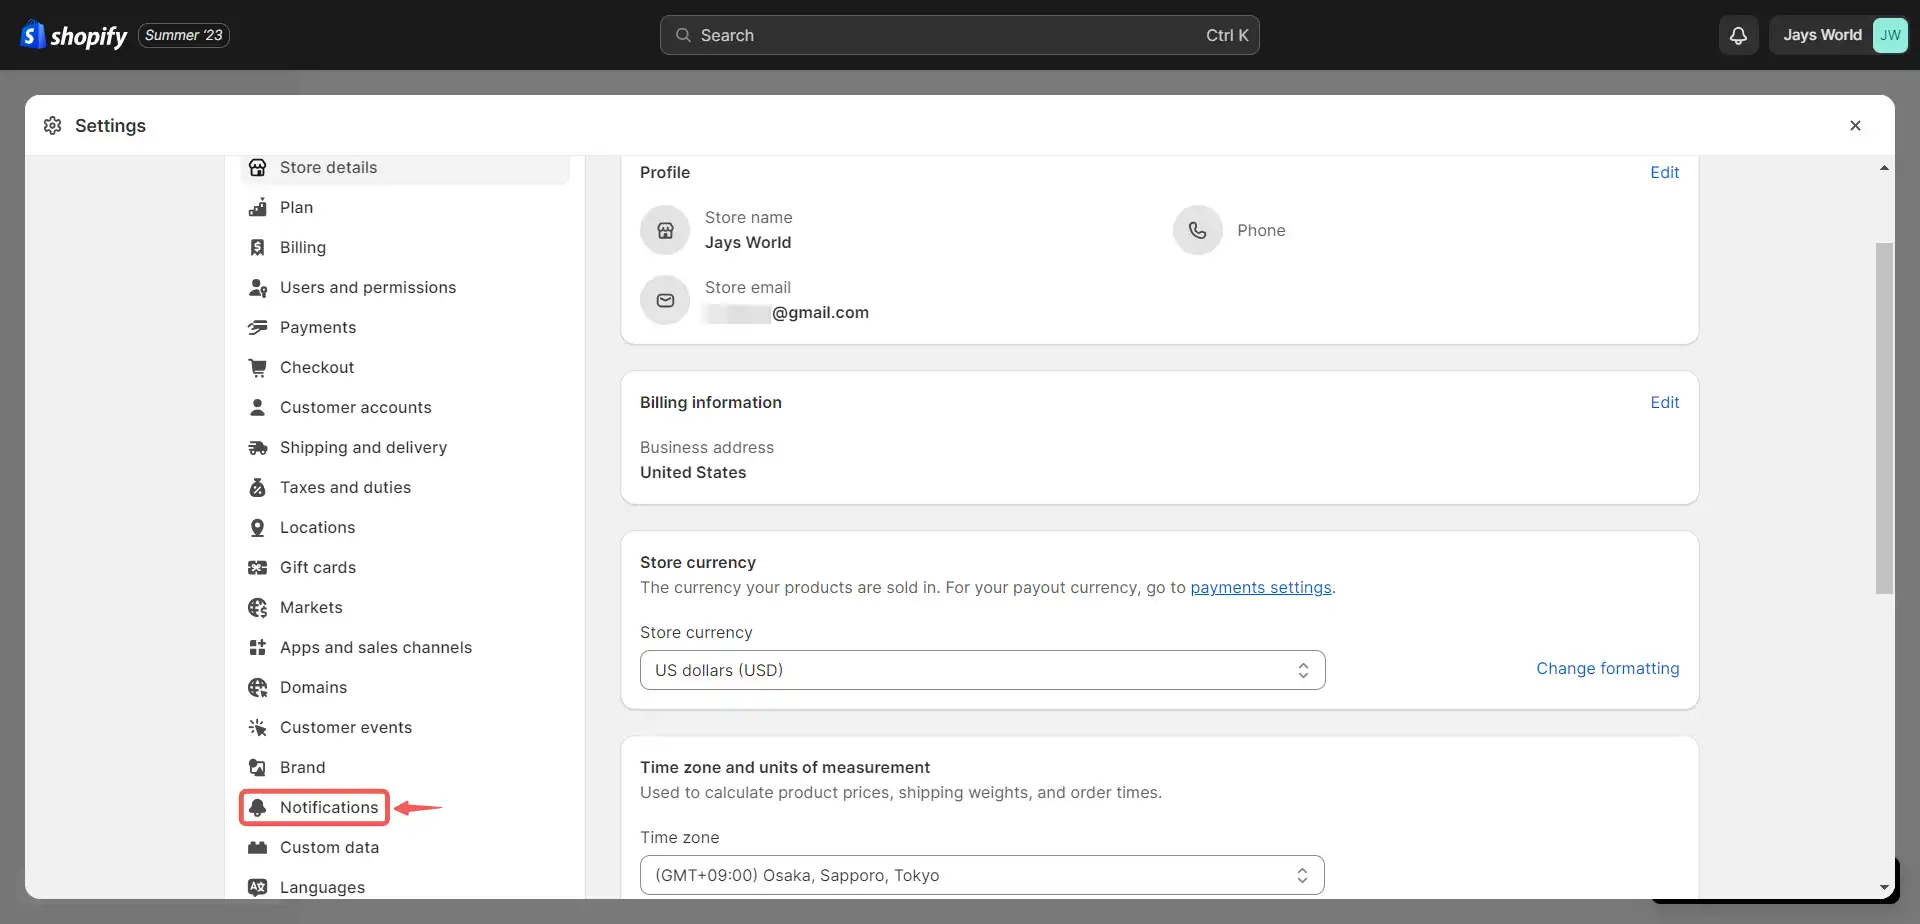Click the Summer '23 badge
1920x924 pixels.
[x=184, y=35]
